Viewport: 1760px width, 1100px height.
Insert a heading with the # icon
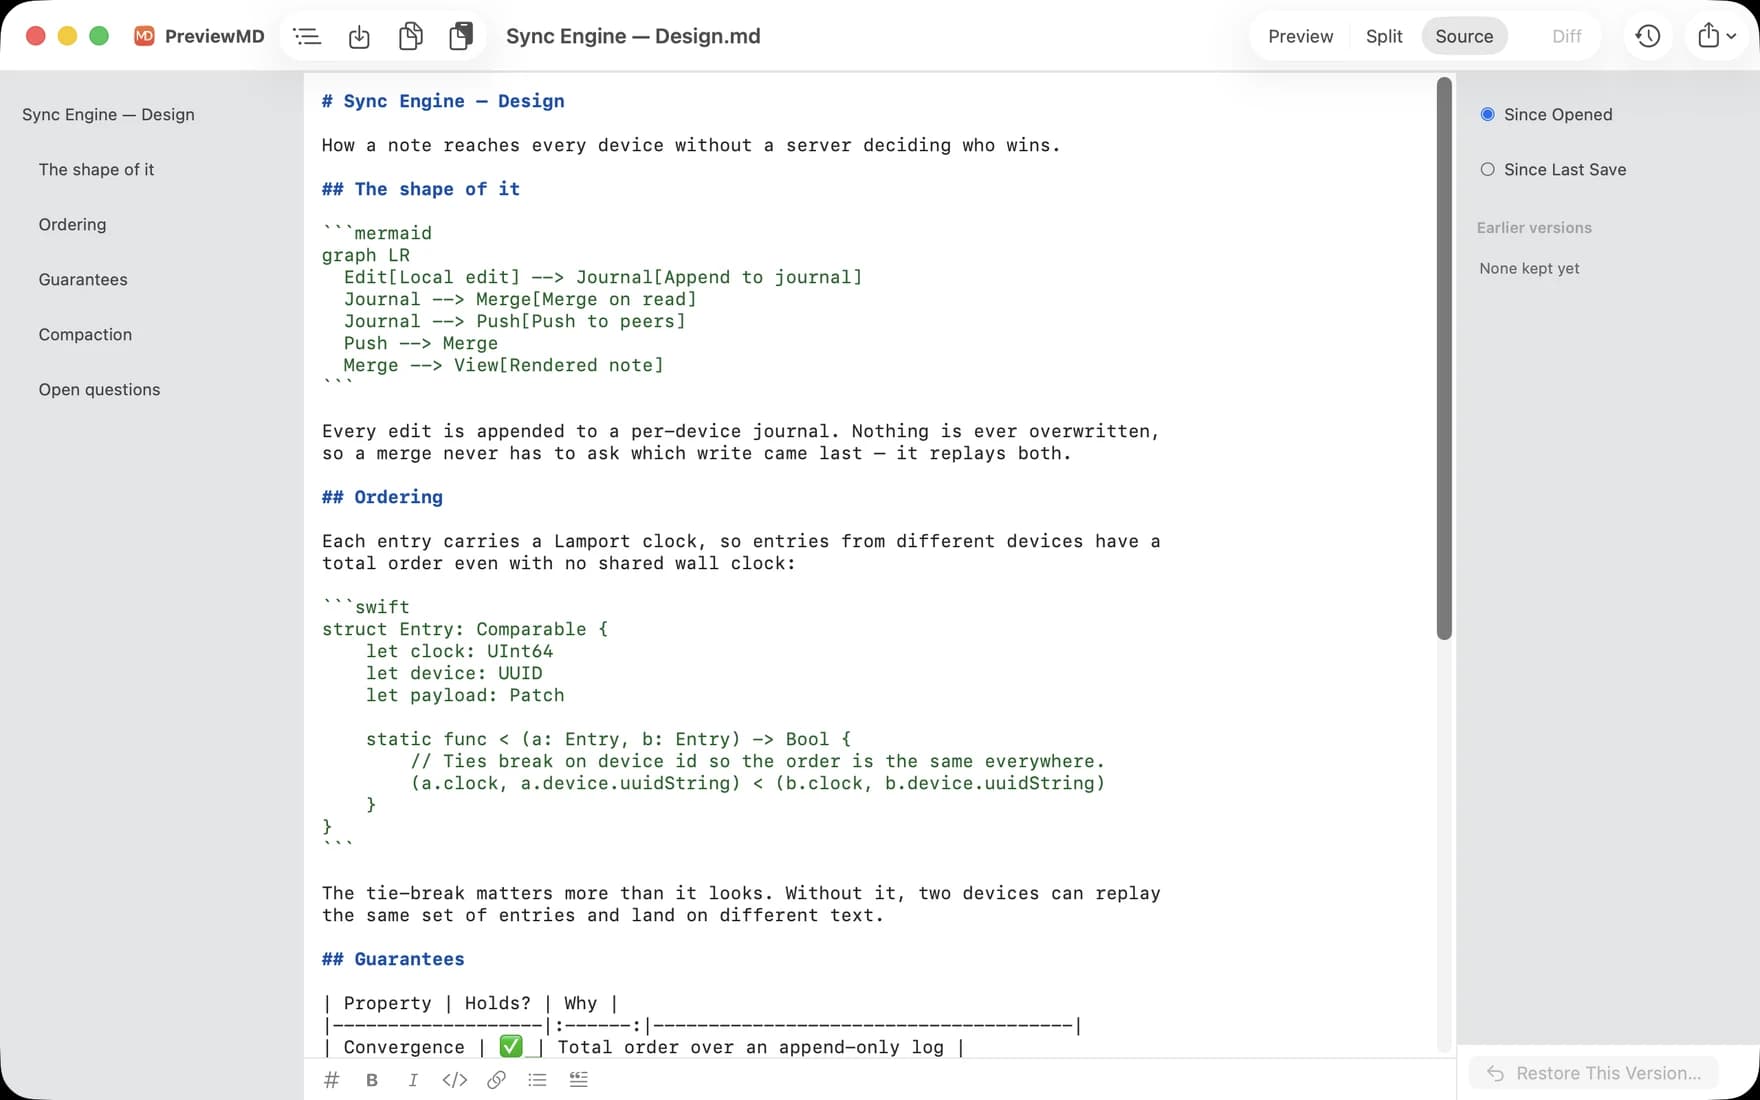tap(332, 1080)
